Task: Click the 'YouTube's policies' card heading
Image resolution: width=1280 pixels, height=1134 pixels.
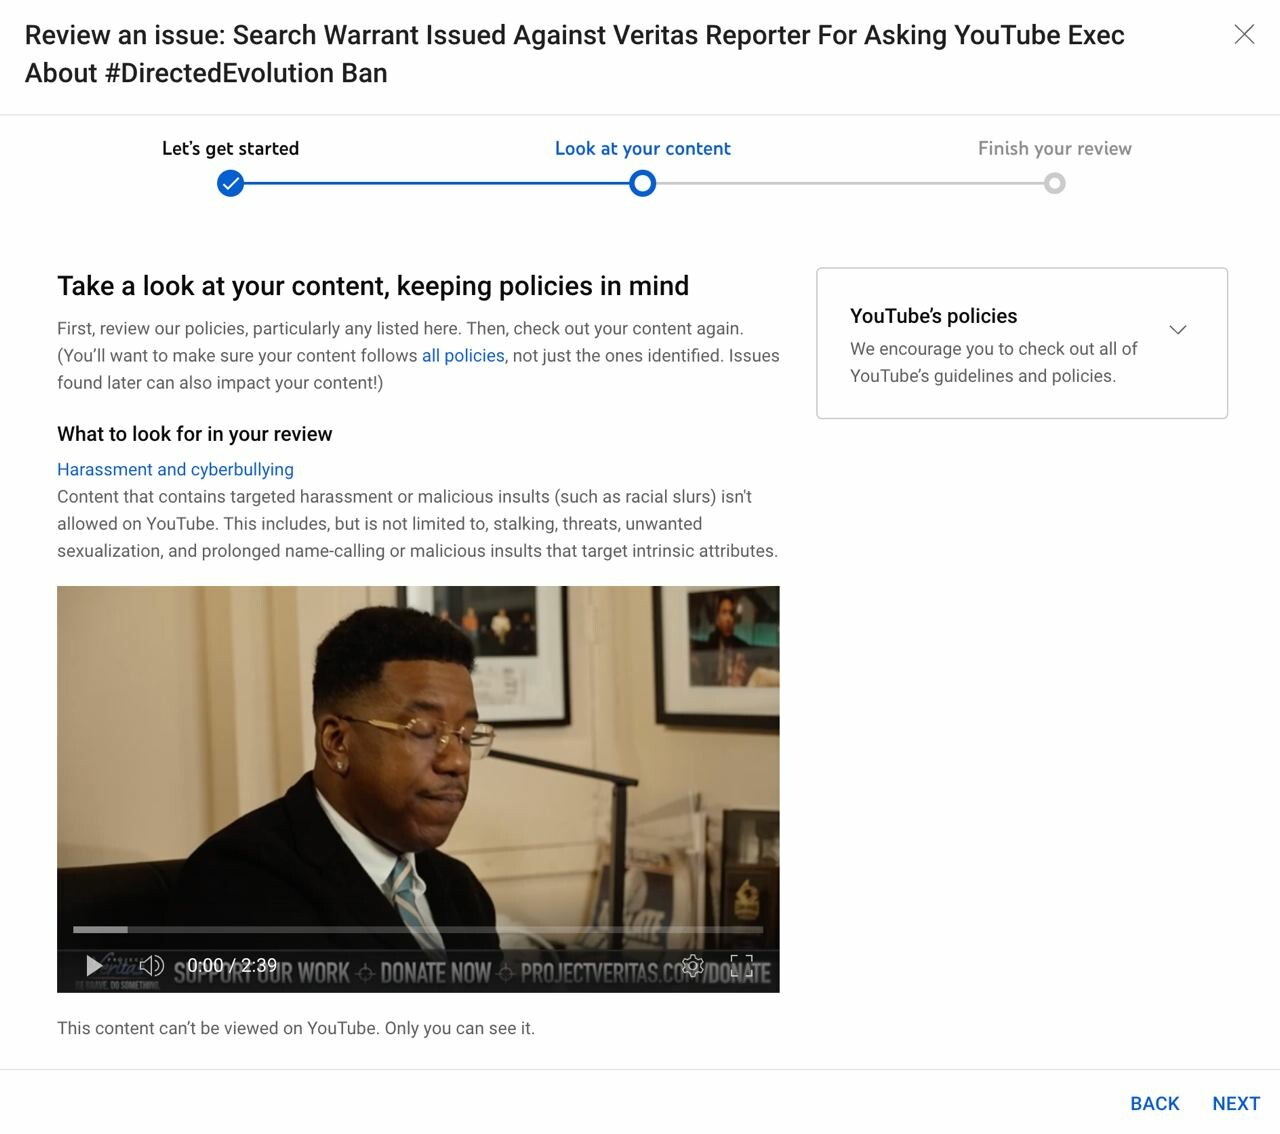Action: [x=933, y=316]
